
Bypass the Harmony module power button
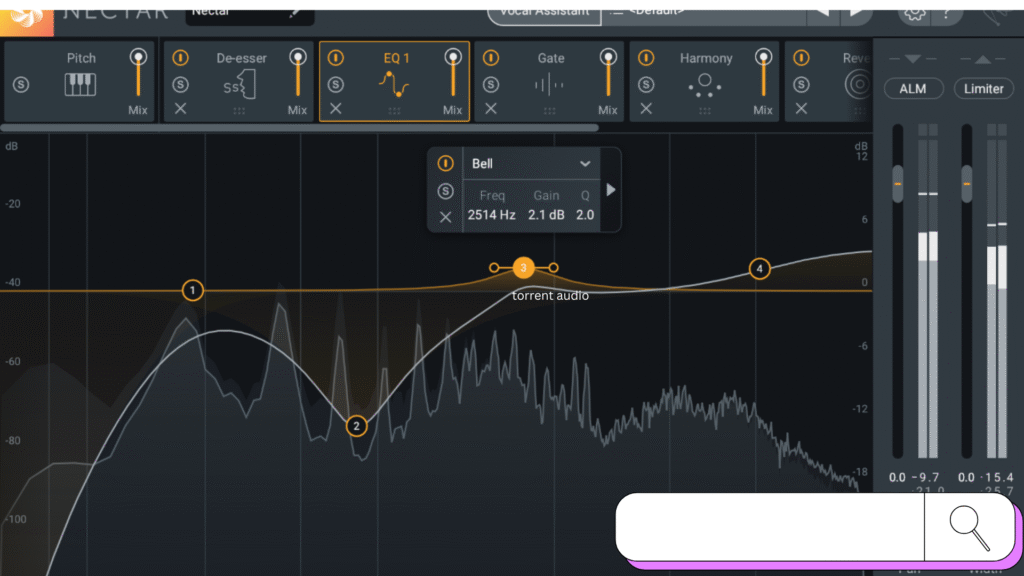pyautogui.click(x=646, y=58)
